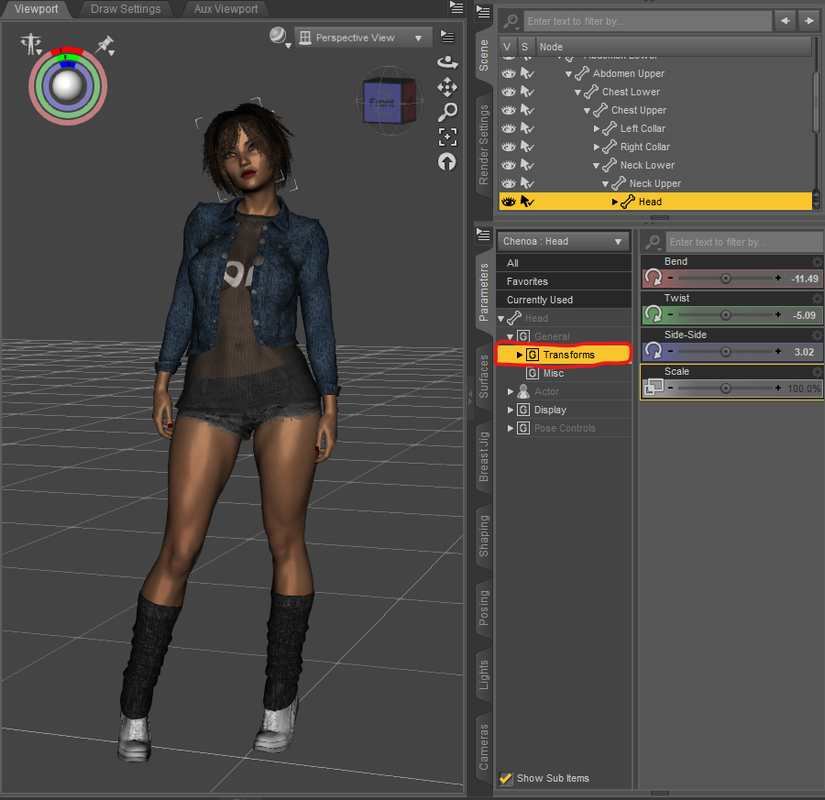Toggle visibility eye for Chest Lower
Image resolution: width=825 pixels, height=800 pixels.
coord(508,92)
